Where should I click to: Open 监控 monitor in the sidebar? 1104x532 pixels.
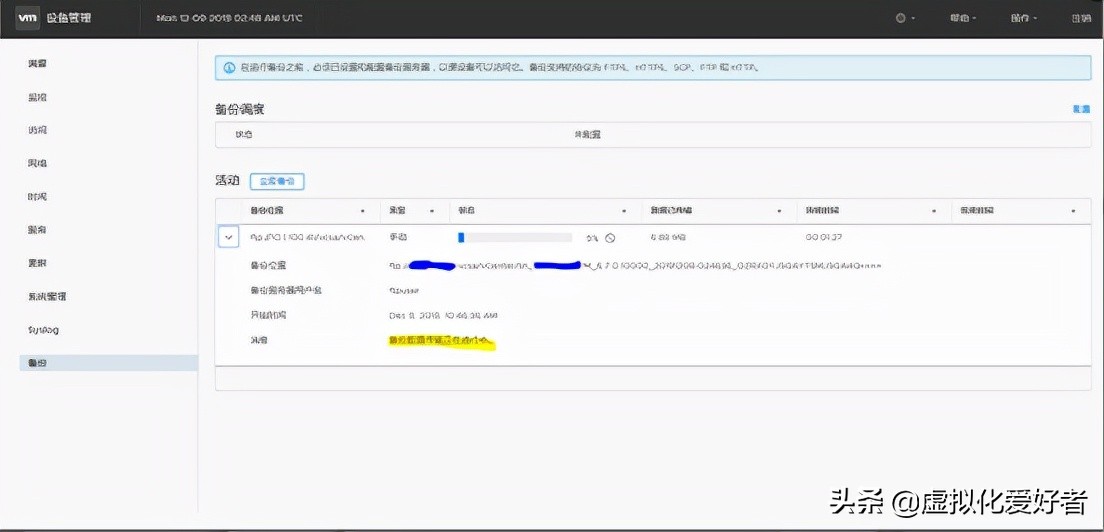pyautogui.click(x=37, y=97)
